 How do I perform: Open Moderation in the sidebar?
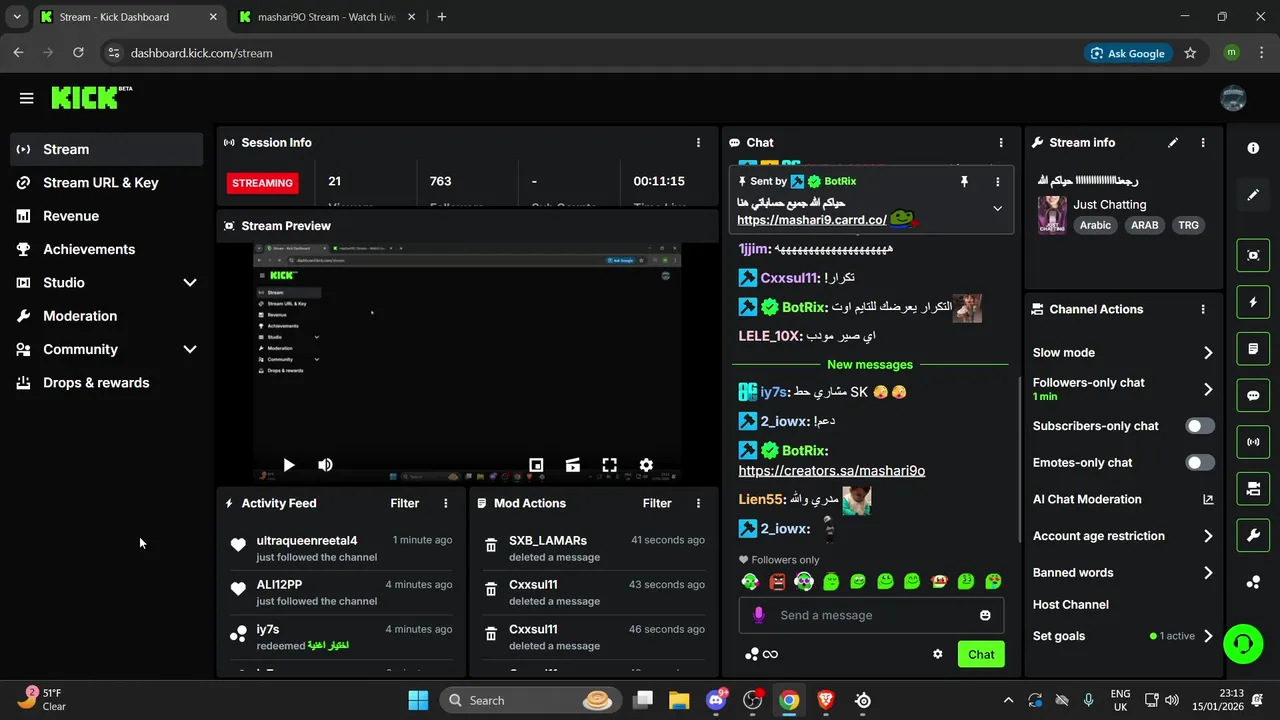tap(108, 316)
